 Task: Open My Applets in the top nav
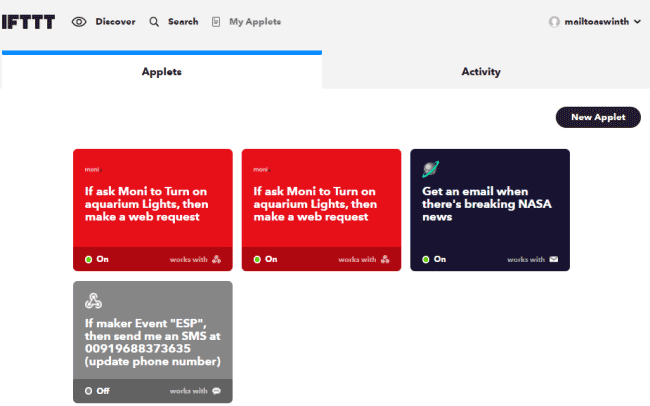coord(255,22)
